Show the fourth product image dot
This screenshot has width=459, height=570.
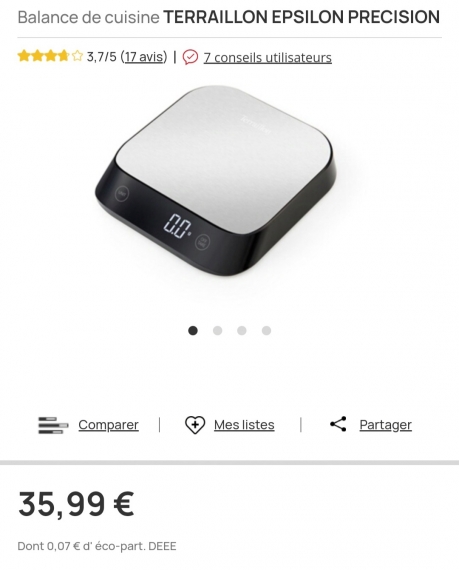[266, 330]
